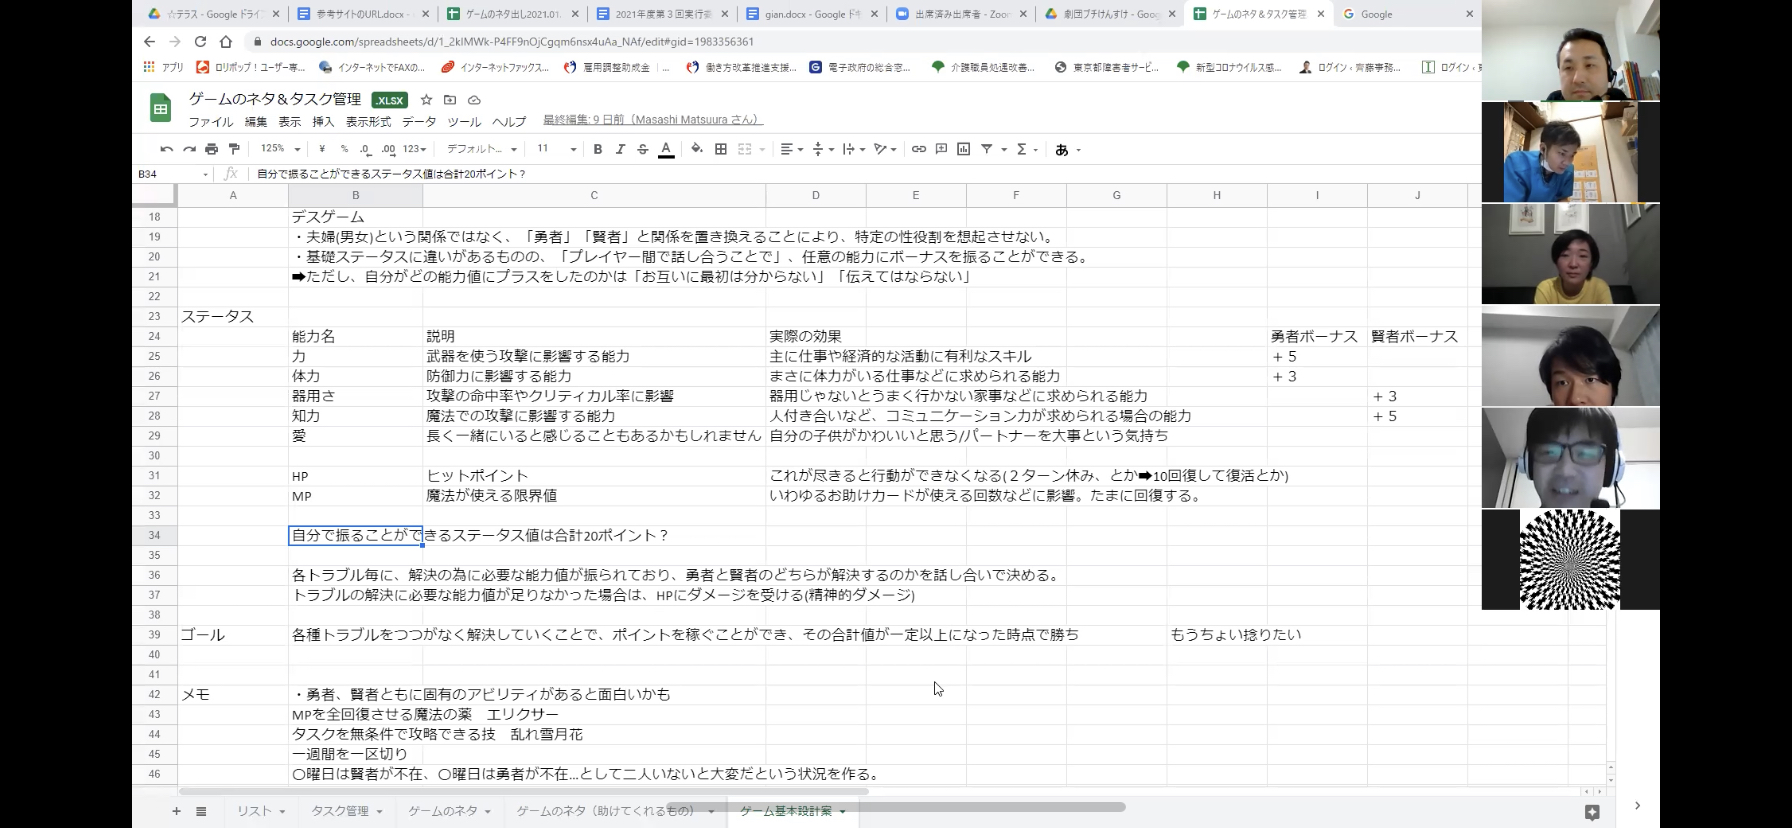Click the print icon in toolbar

pos(211,149)
